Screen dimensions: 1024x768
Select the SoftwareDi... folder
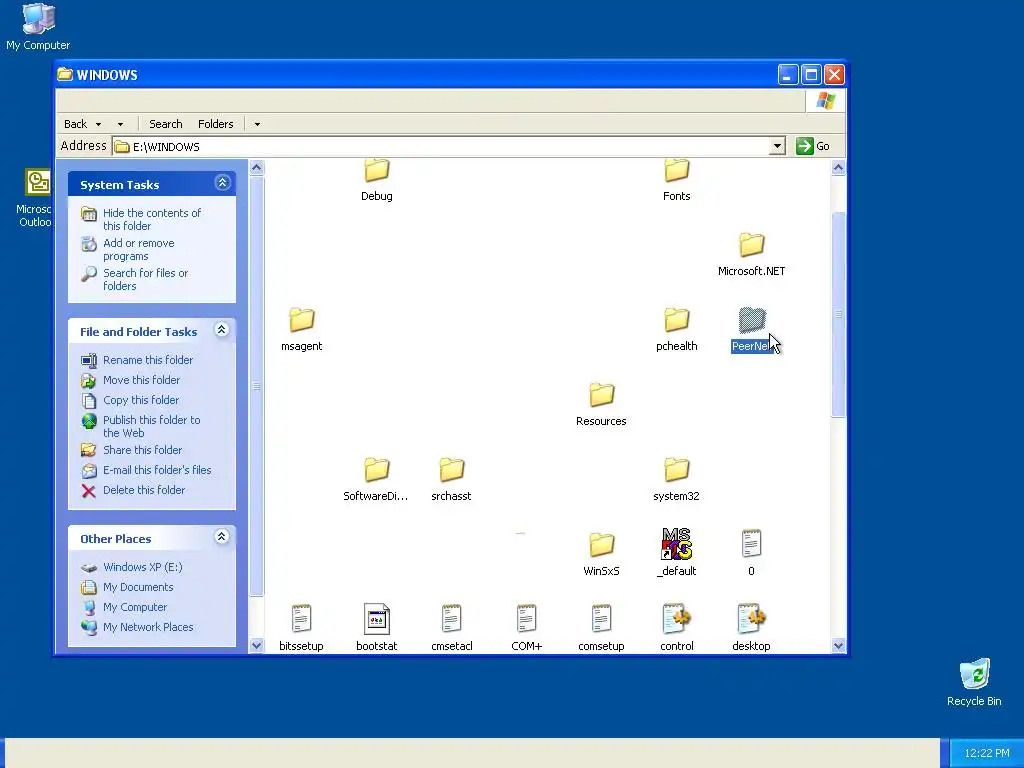click(x=376, y=480)
